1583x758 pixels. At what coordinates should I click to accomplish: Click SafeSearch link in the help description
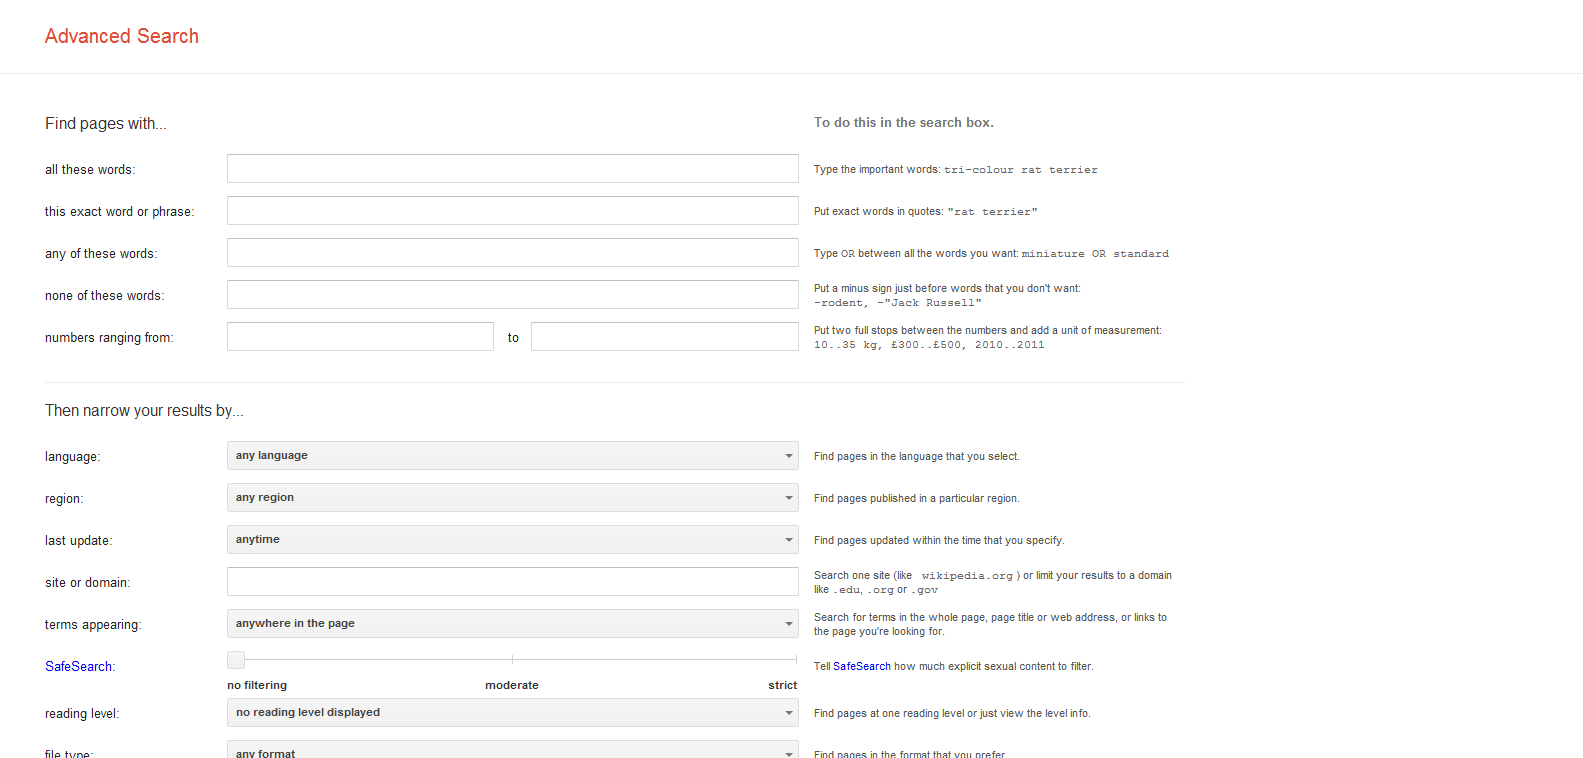point(861,667)
